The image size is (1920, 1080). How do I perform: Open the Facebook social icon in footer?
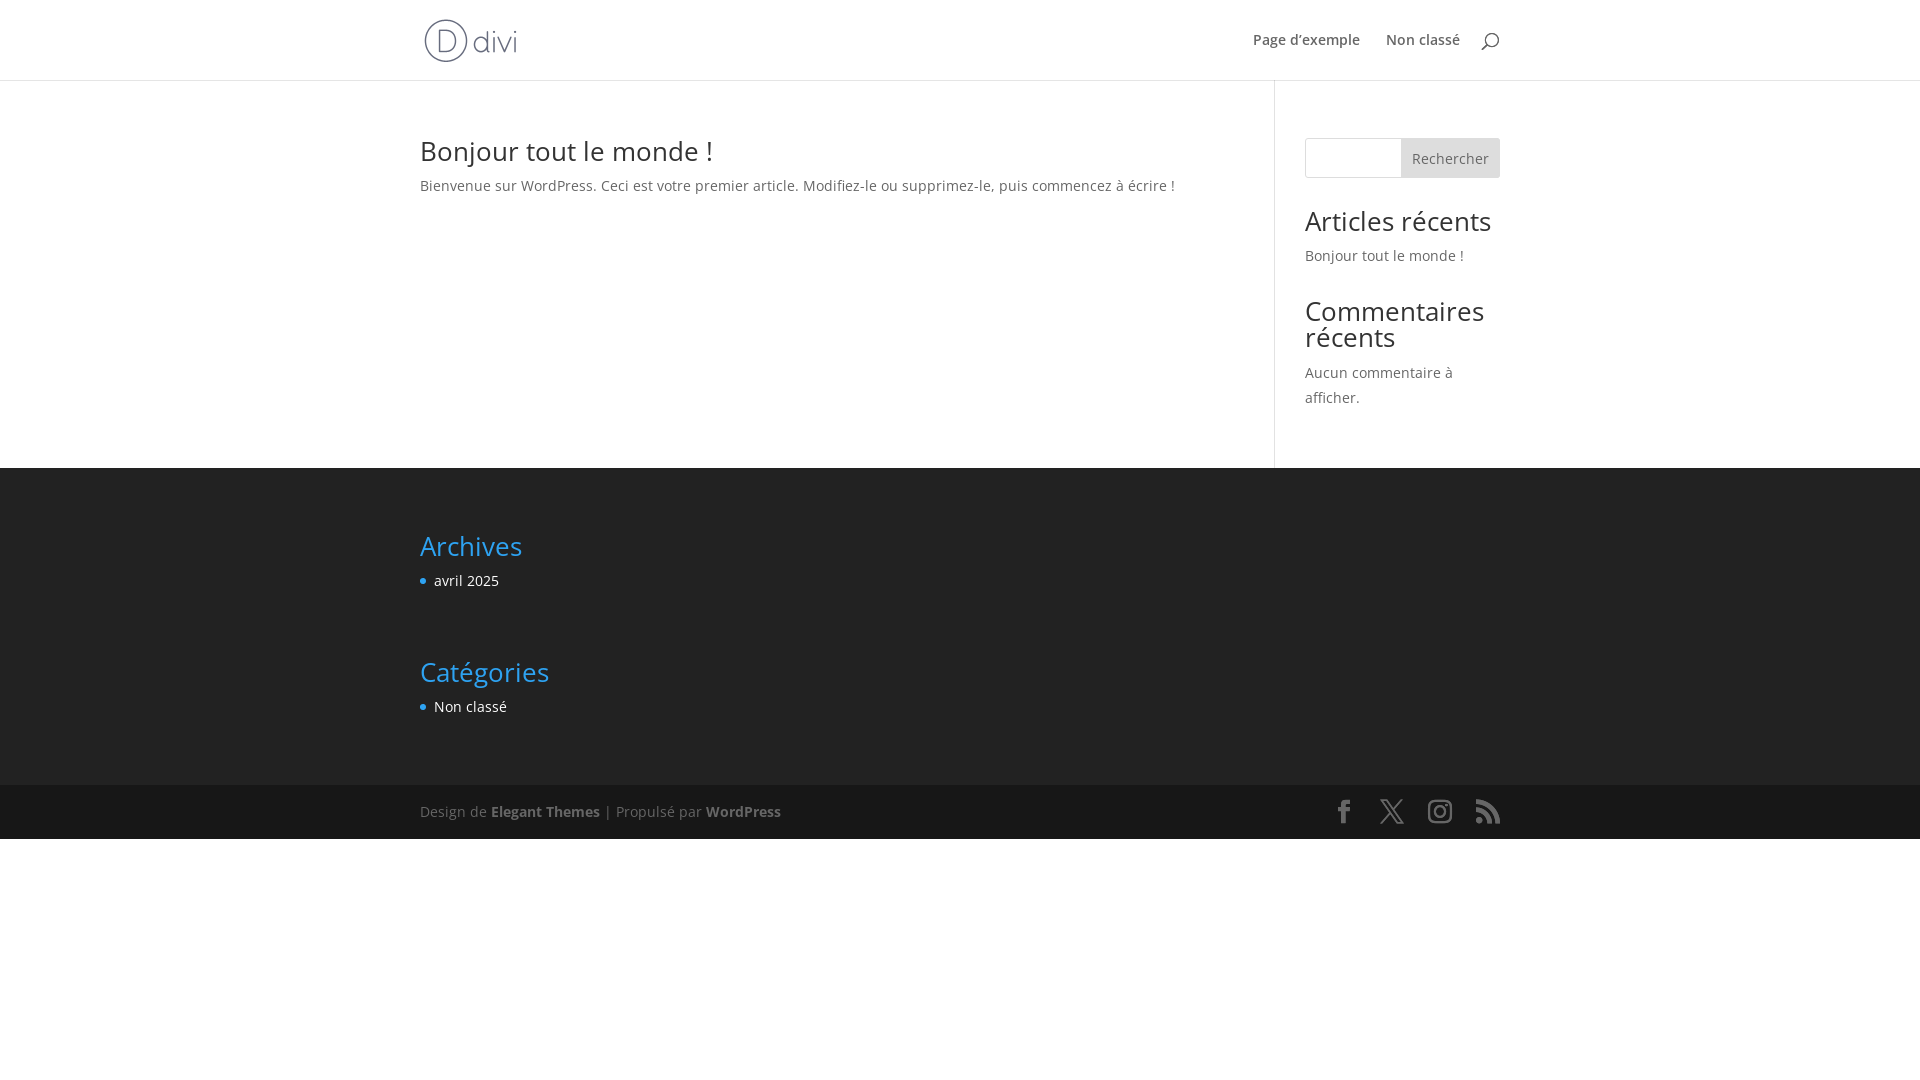[1344, 812]
